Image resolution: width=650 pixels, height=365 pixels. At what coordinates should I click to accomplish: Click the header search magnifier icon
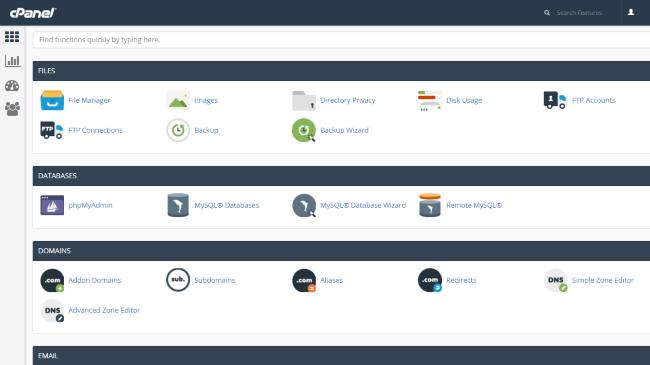(x=547, y=13)
